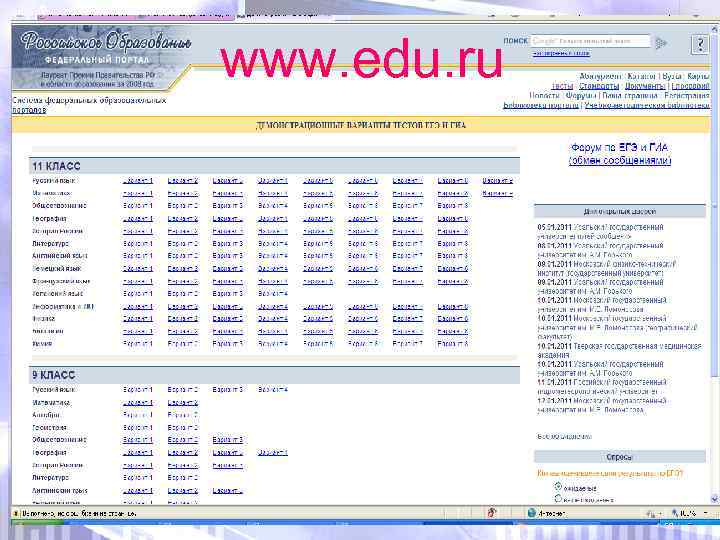
Task: Open Вариант 3 for 9 класс Английский язык
Action: pos(228,490)
